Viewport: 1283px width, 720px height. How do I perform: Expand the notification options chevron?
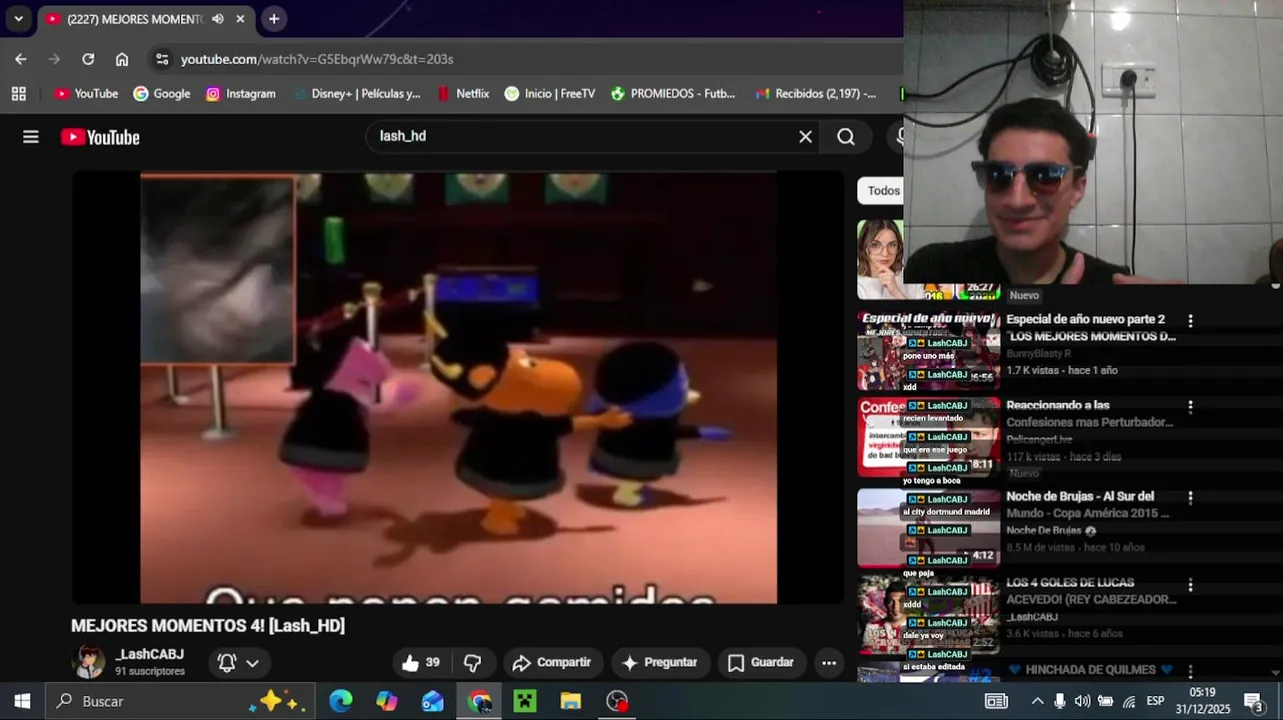point(252,663)
